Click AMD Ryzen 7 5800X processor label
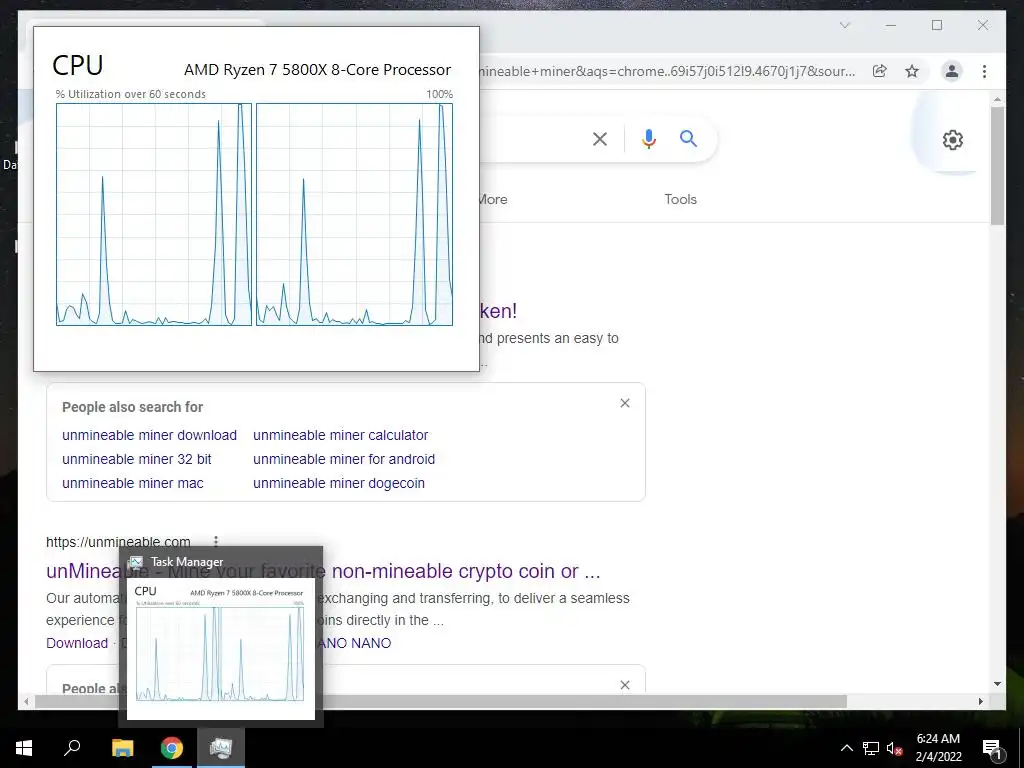 pos(317,70)
